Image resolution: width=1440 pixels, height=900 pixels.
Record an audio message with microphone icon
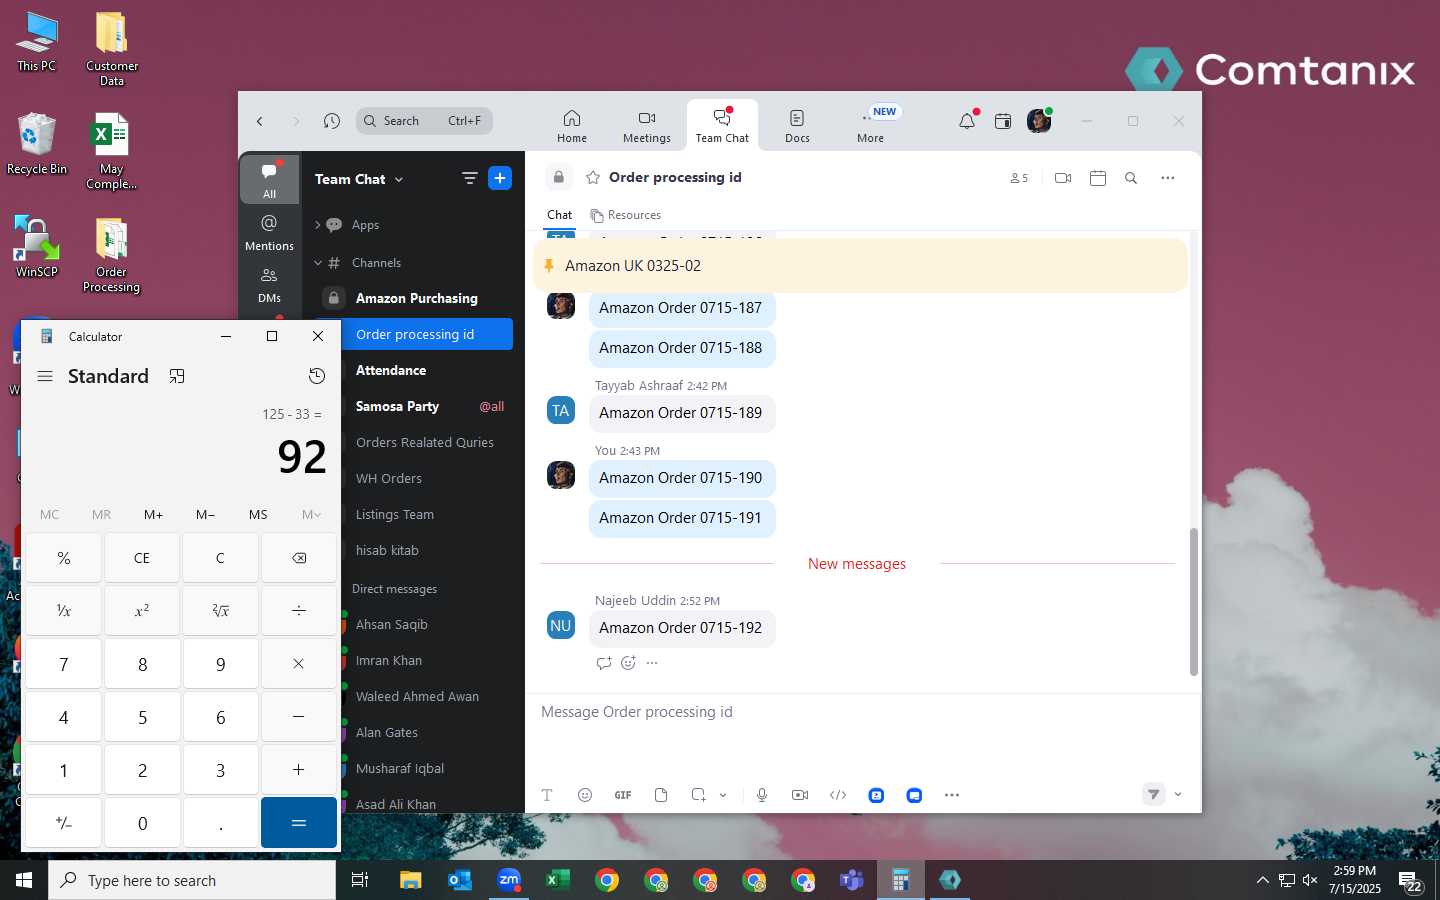click(x=762, y=795)
